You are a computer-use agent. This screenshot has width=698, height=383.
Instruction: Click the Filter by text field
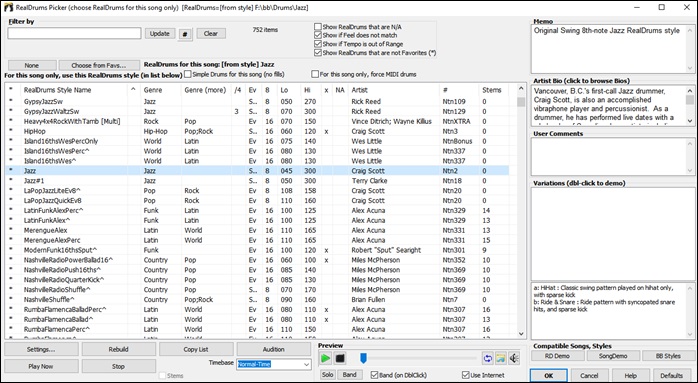[74, 33]
